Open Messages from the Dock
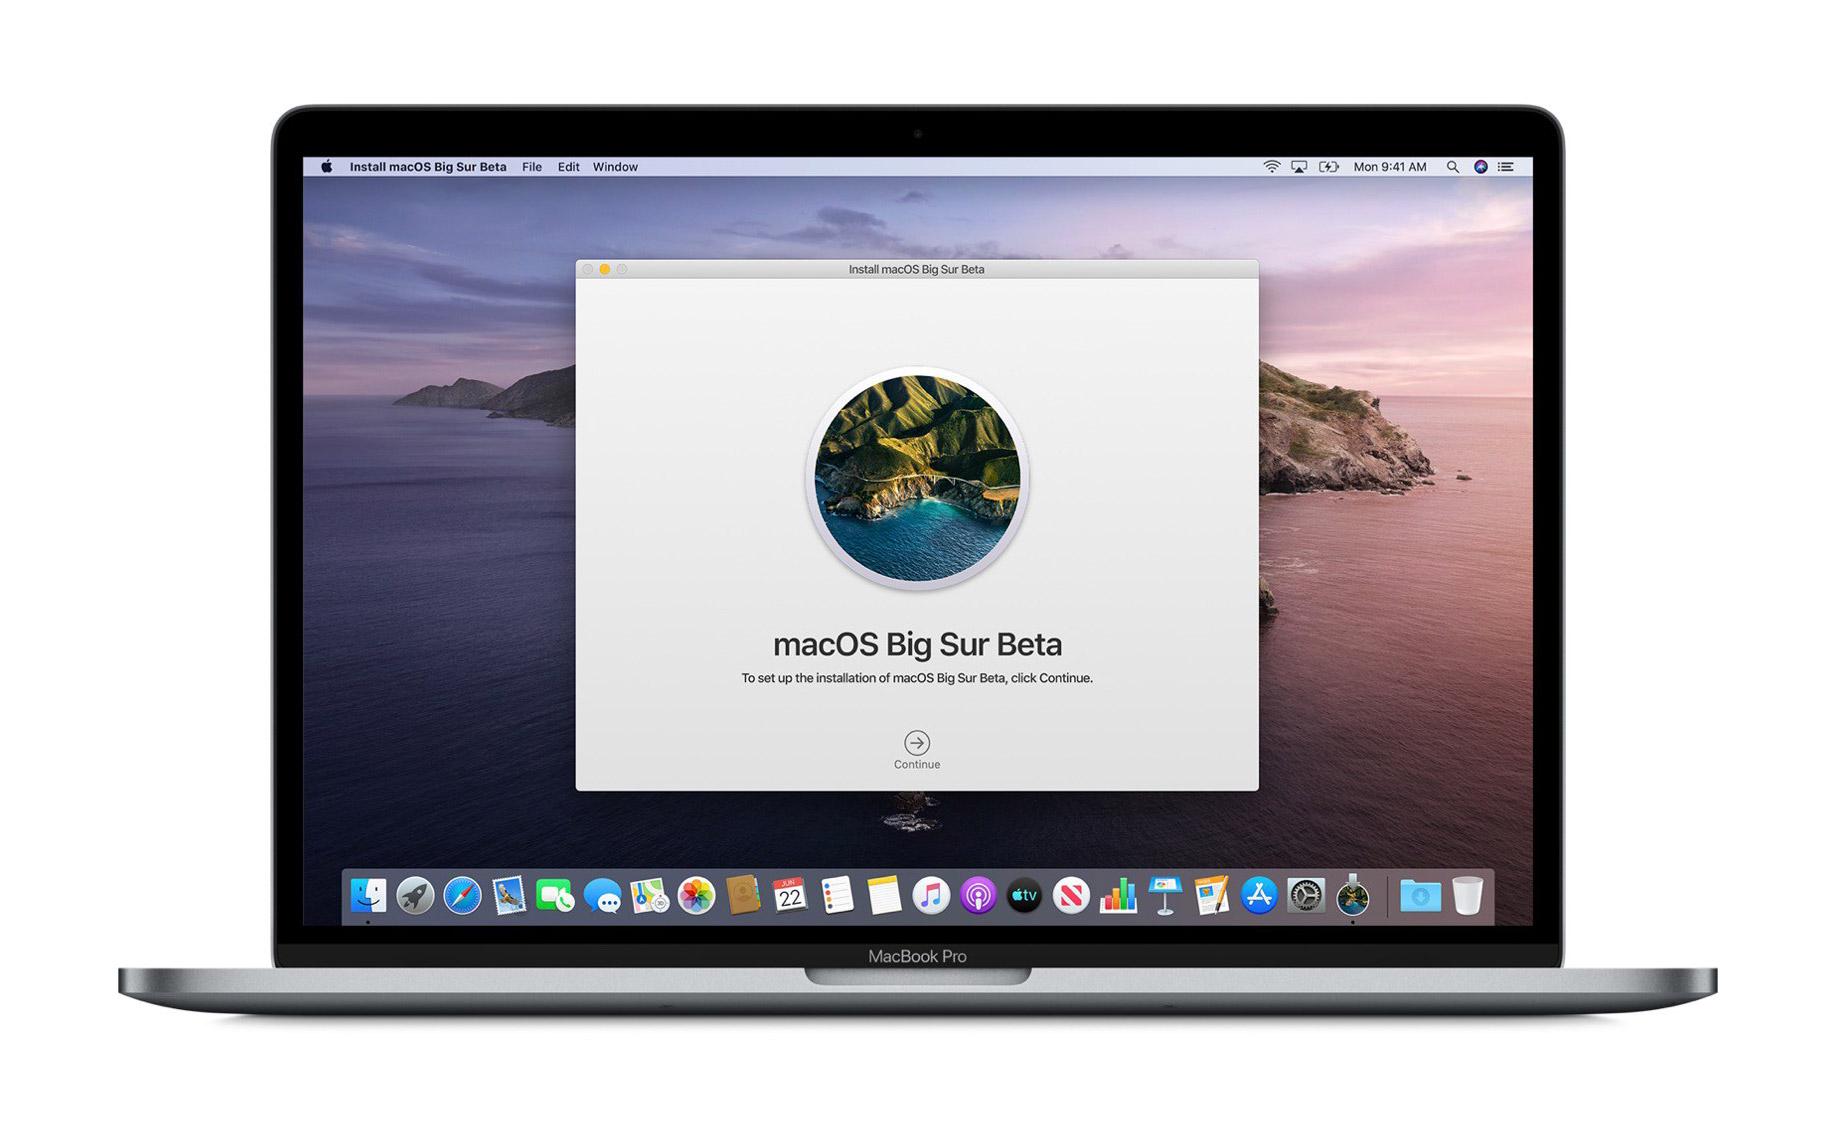1836x1136 pixels. [602, 895]
